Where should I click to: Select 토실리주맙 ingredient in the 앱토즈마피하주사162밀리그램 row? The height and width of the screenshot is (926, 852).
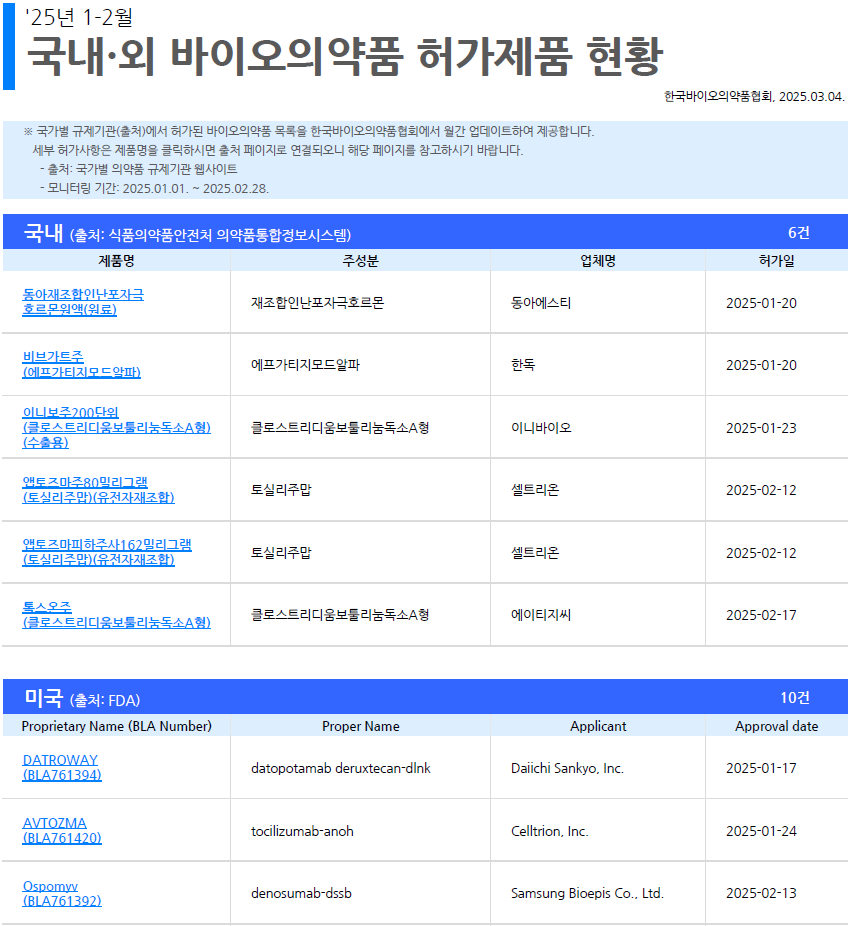281,553
